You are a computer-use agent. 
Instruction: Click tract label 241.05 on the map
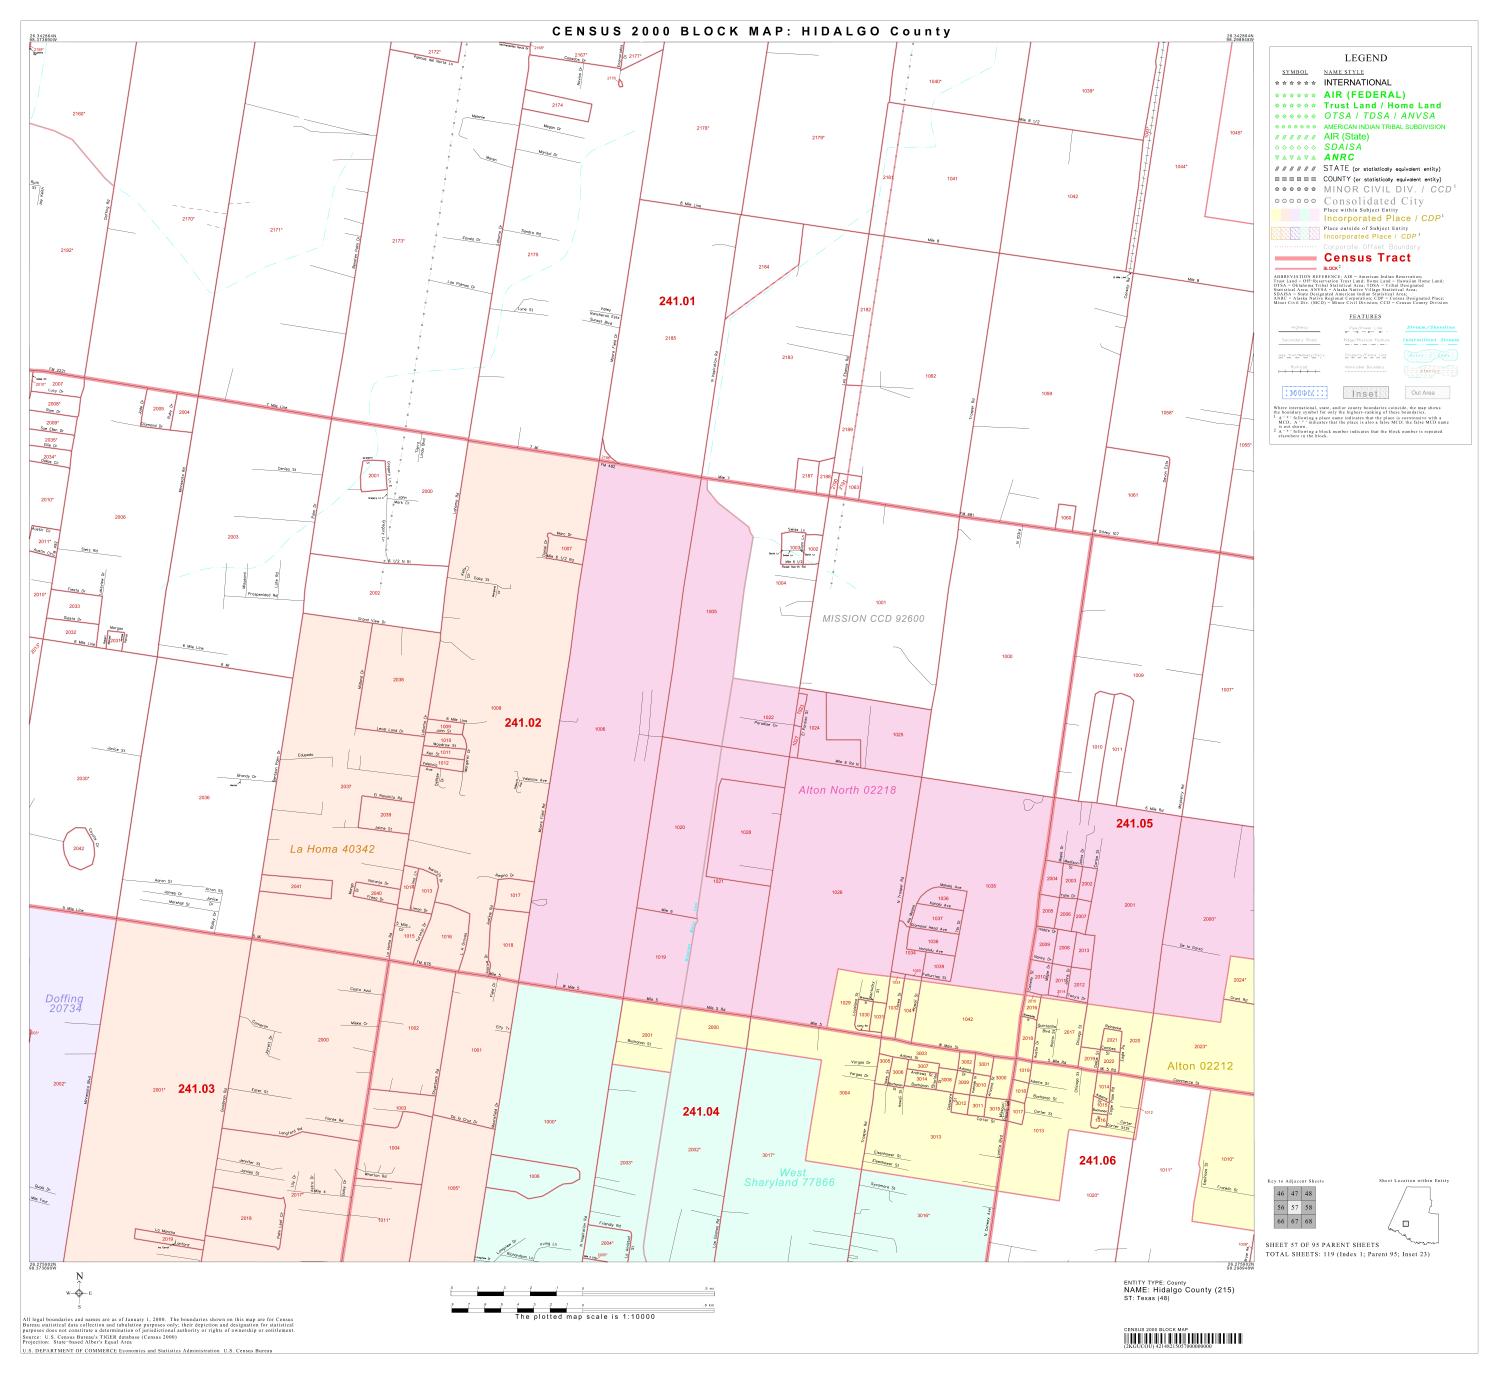(x=1135, y=823)
